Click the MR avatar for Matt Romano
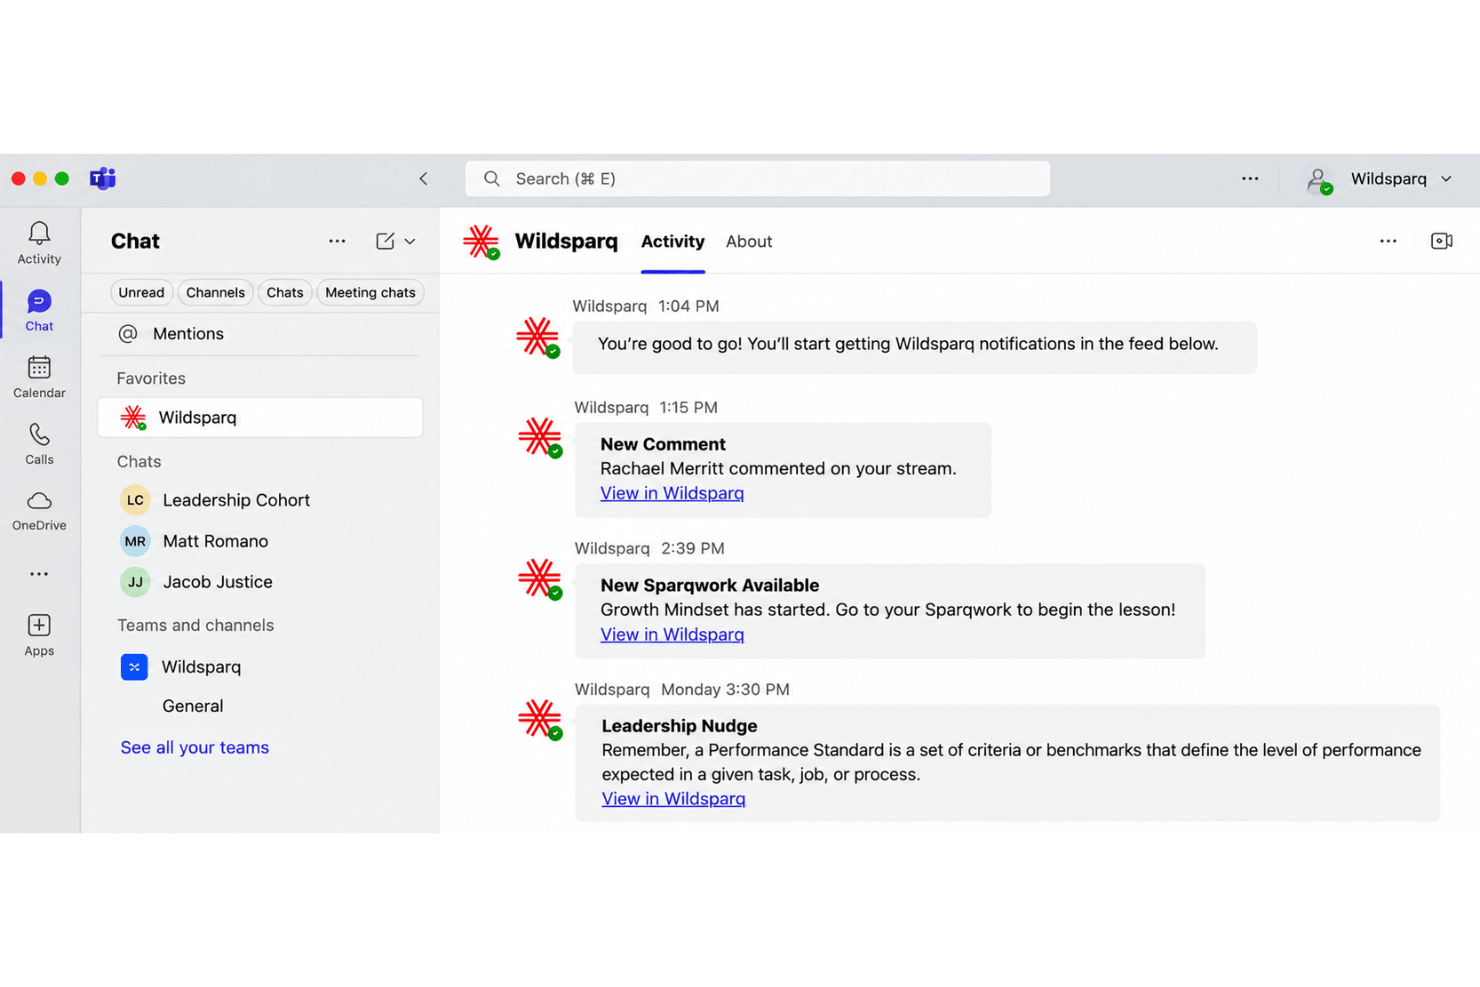This screenshot has height=987, width=1480. [x=135, y=541]
